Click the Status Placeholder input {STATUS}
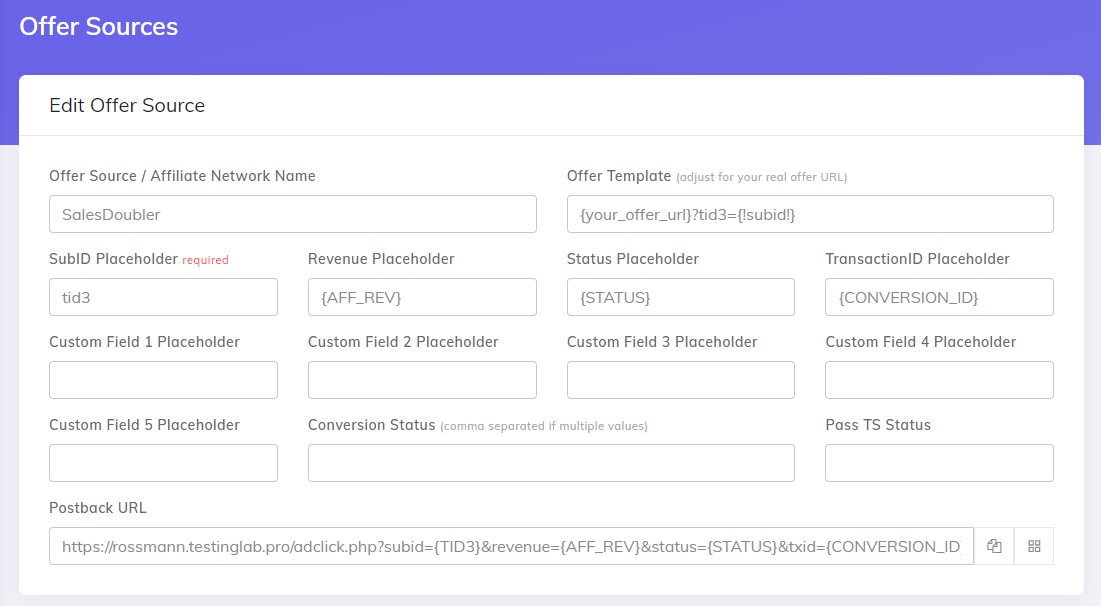The height and width of the screenshot is (606, 1101). click(681, 297)
